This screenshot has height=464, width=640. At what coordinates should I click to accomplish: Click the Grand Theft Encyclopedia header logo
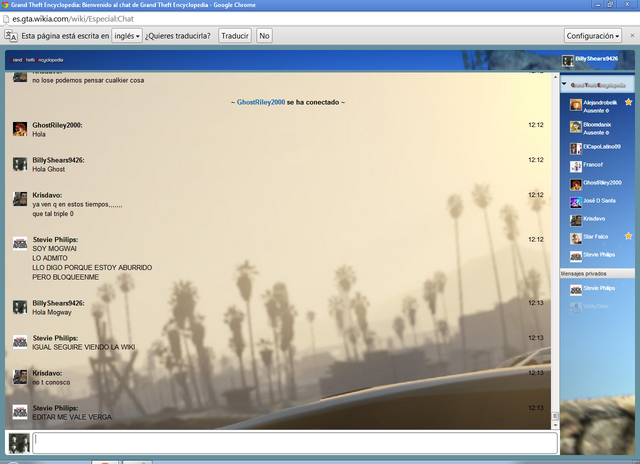pyautogui.click(x=37, y=60)
